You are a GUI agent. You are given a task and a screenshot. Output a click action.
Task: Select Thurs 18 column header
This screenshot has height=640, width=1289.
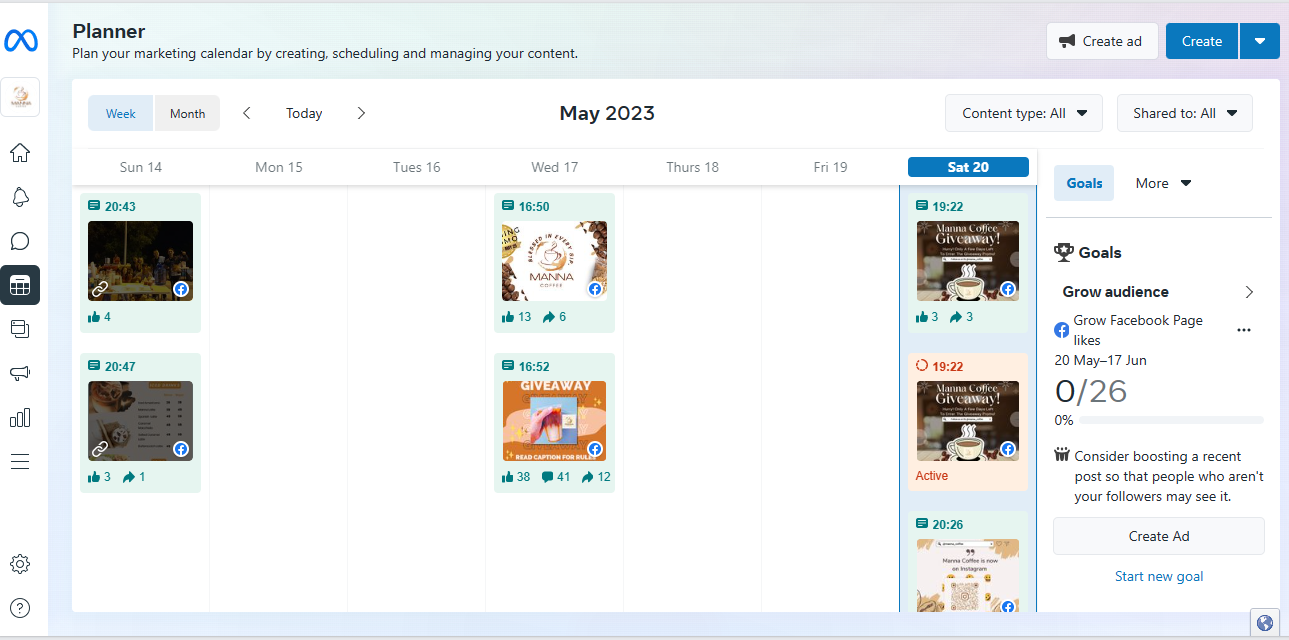point(693,167)
